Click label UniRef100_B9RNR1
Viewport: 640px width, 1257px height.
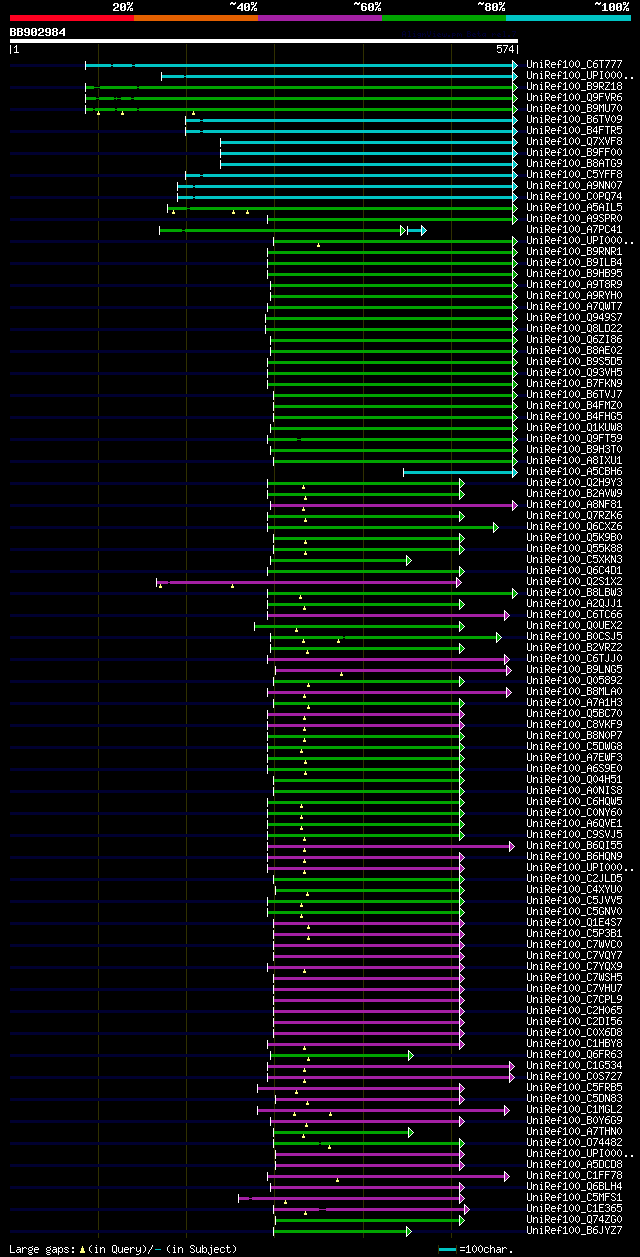(x=574, y=251)
